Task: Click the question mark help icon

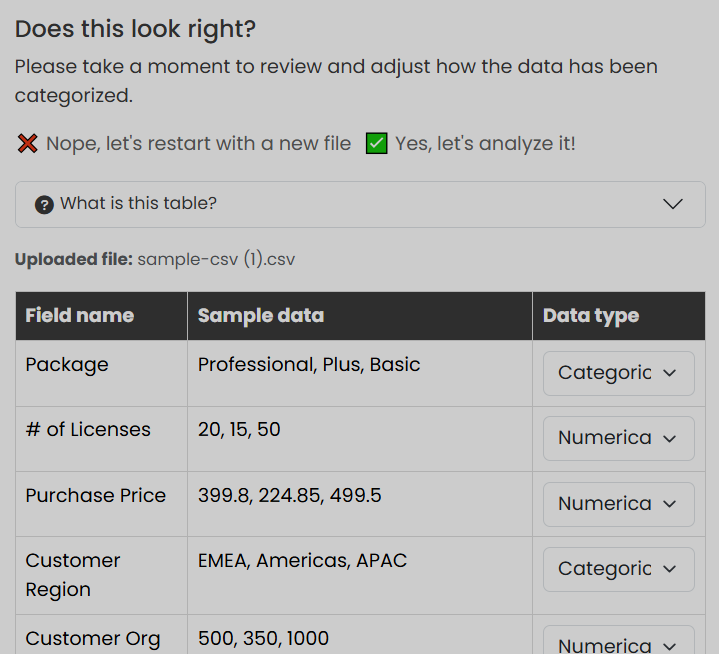Action: click(44, 204)
